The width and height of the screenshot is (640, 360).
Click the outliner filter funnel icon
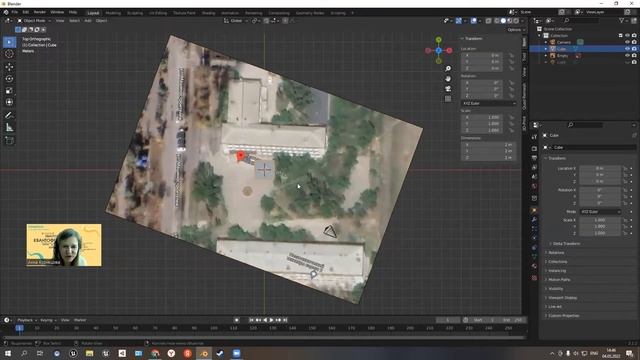tap(621, 20)
